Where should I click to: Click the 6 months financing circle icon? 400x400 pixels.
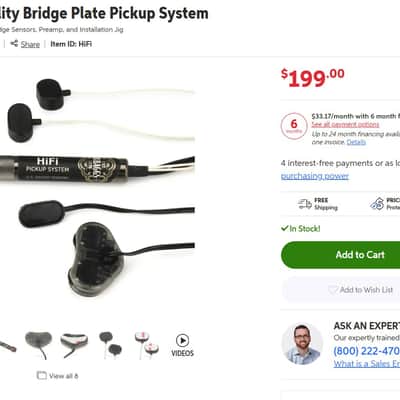click(x=294, y=126)
